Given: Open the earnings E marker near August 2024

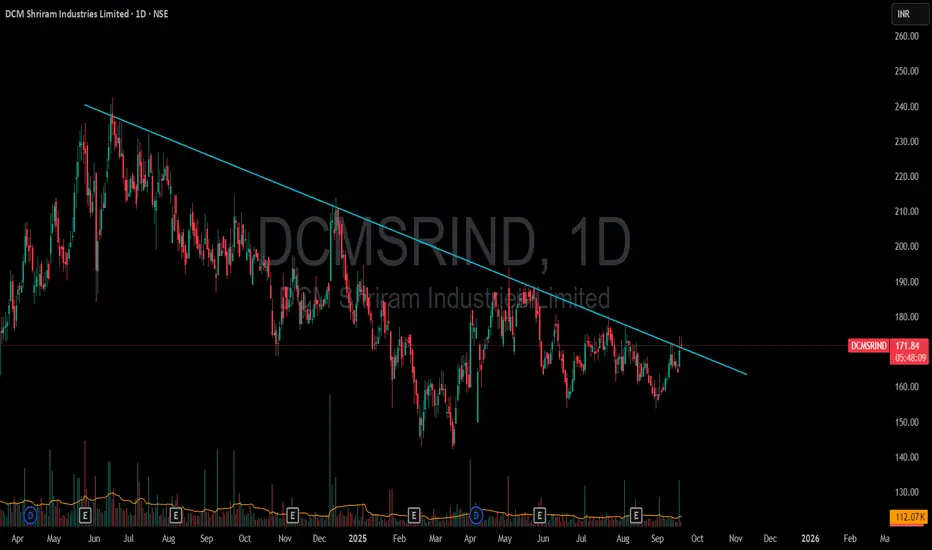Looking at the screenshot, I should tap(175, 515).
